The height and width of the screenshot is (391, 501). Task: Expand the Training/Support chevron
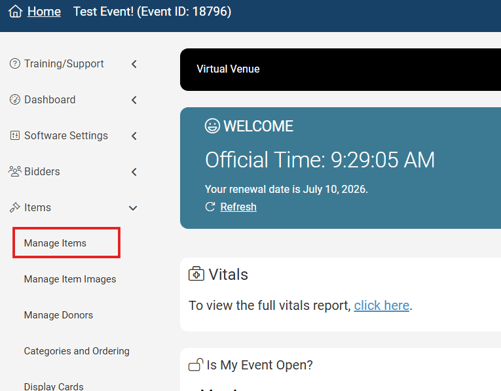[134, 64]
